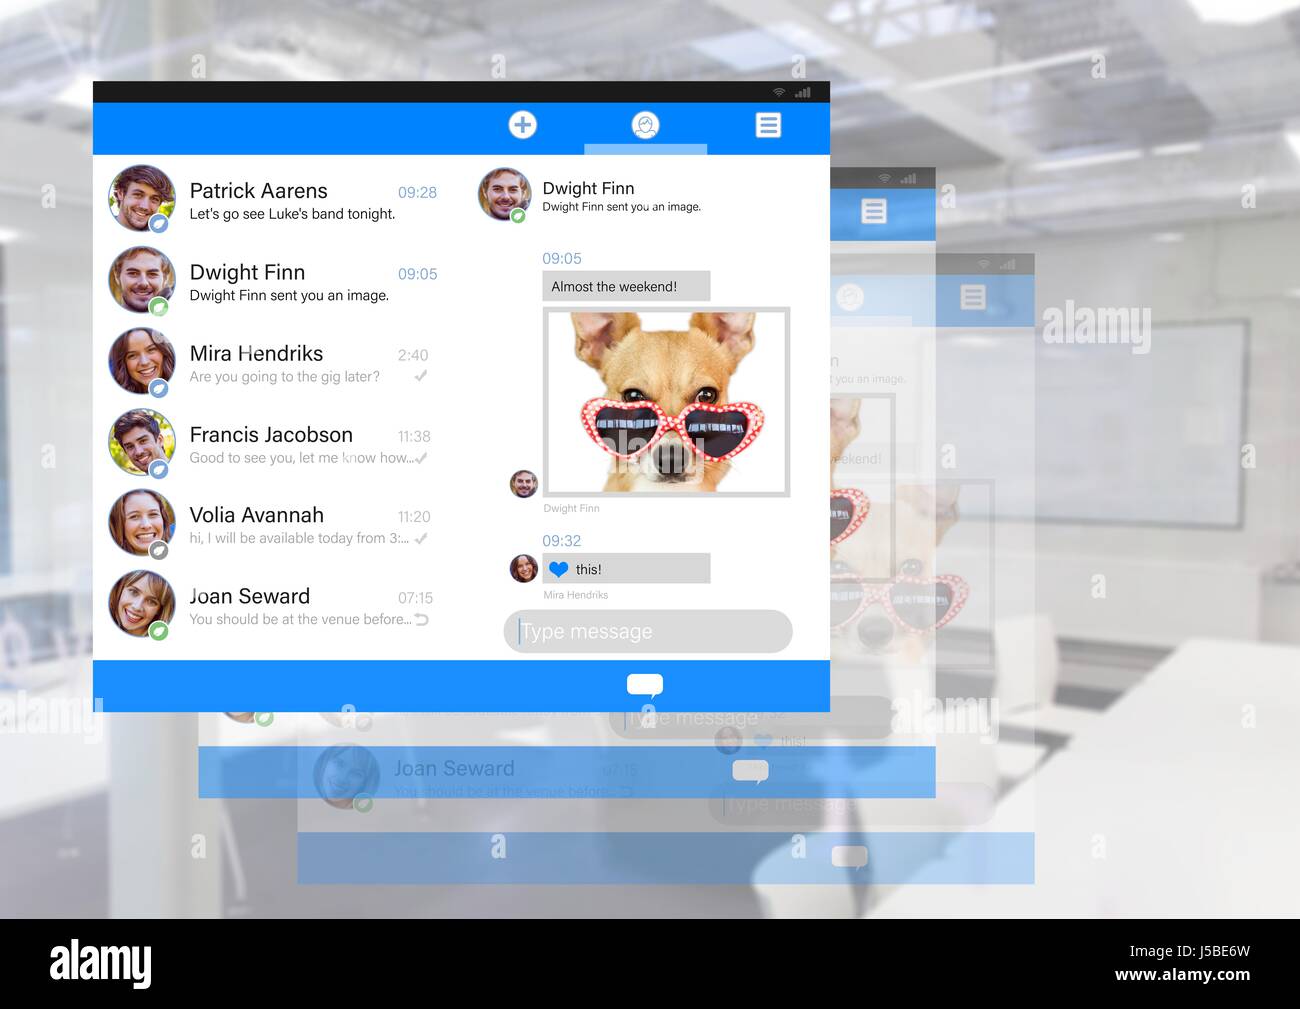This screenshot has height=1009, width=1300.
Task: Click the 'Almost the weekend!' message bubble
Action: pos(626,286)
